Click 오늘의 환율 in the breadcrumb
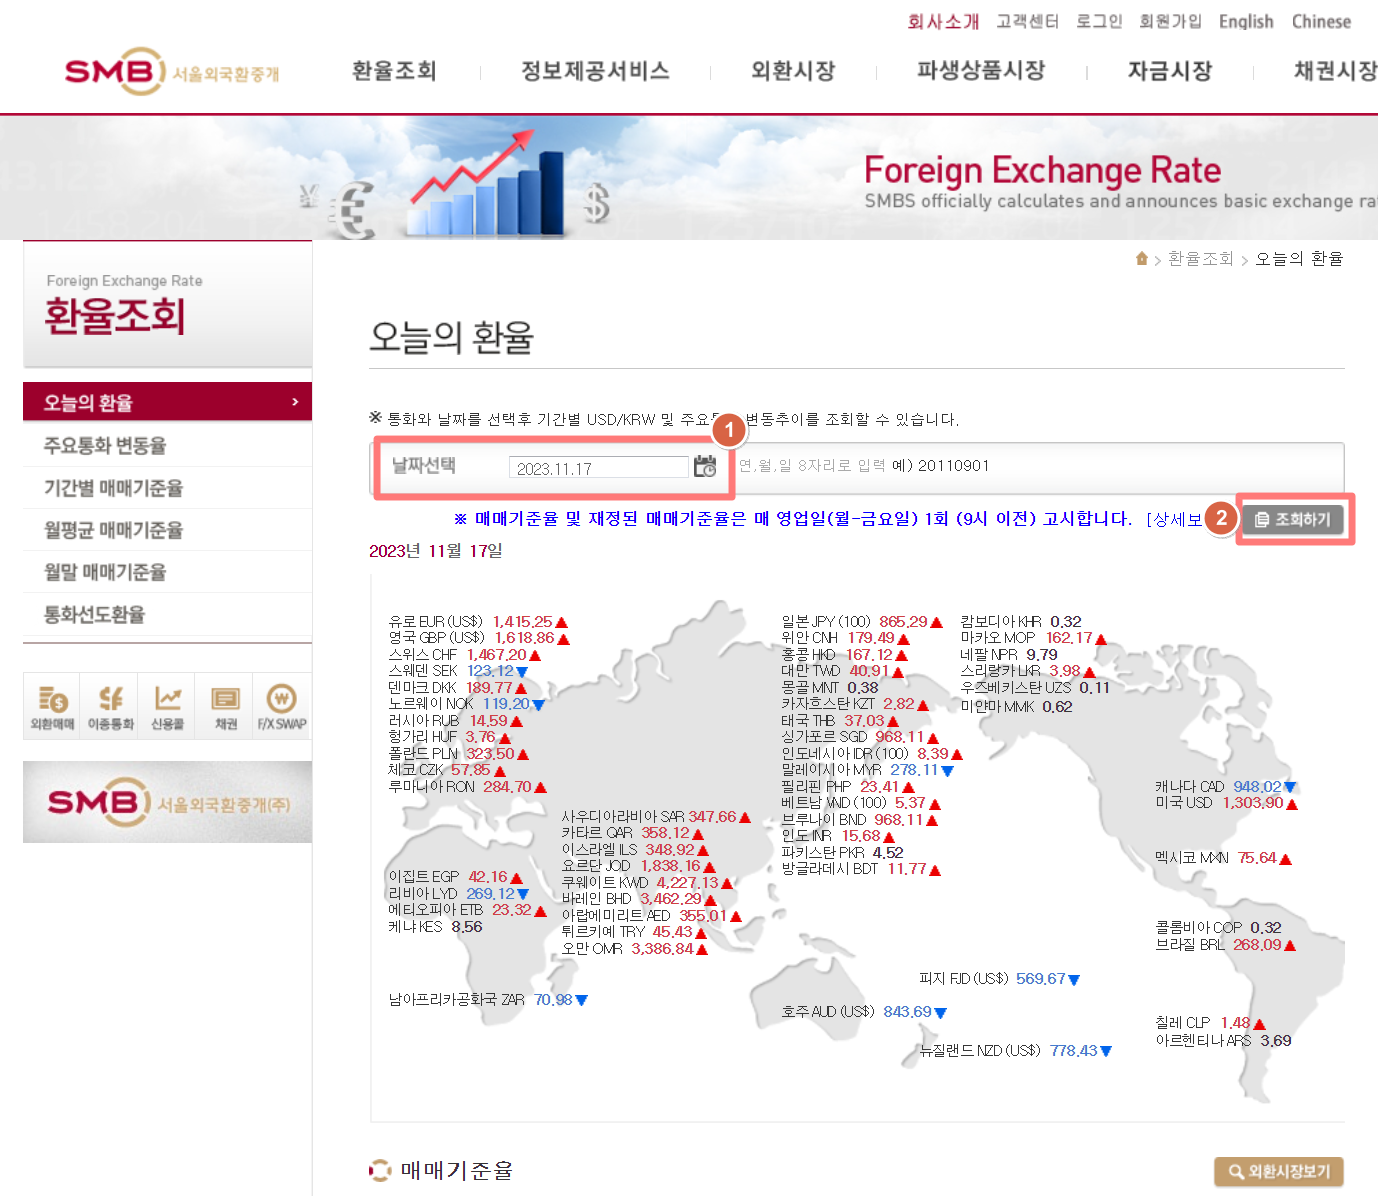 1299,259
